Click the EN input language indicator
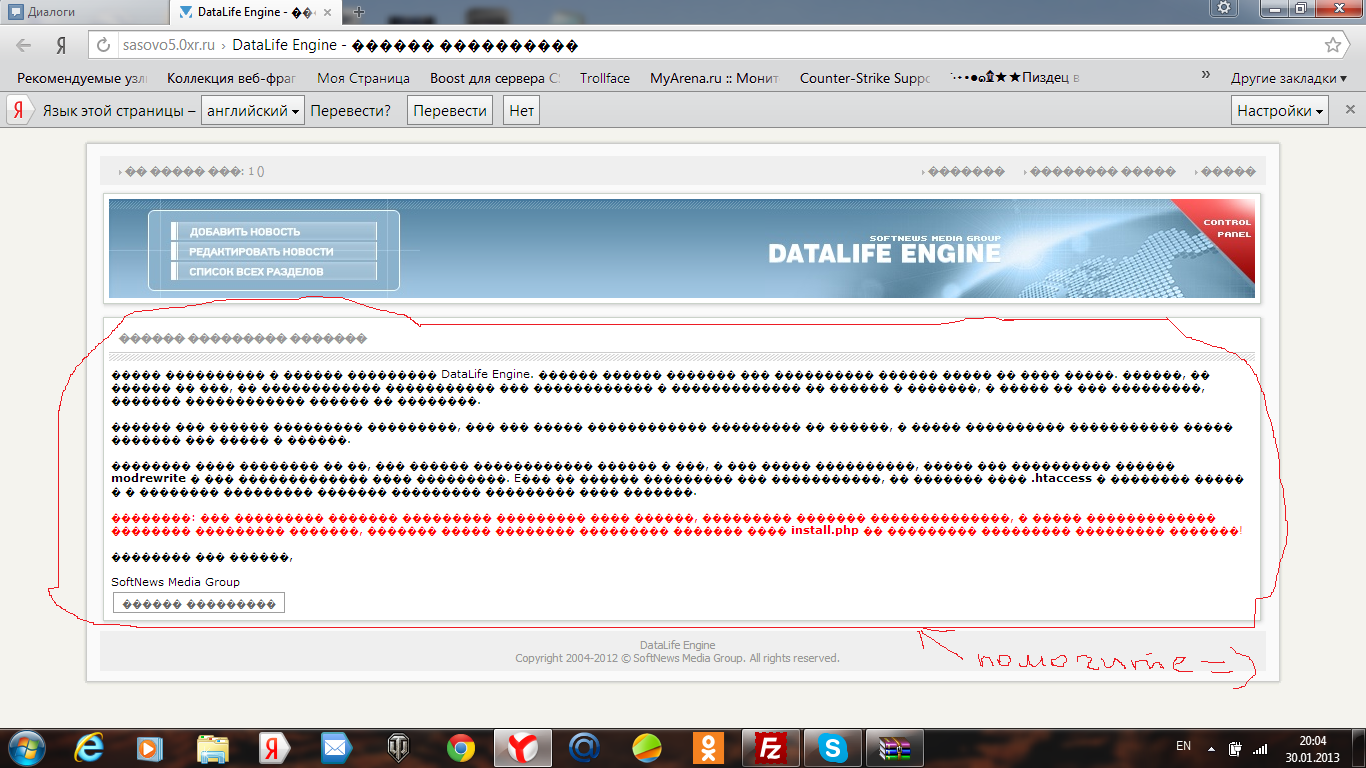The image size is (1366, 768). click(x=1184, y=746)
